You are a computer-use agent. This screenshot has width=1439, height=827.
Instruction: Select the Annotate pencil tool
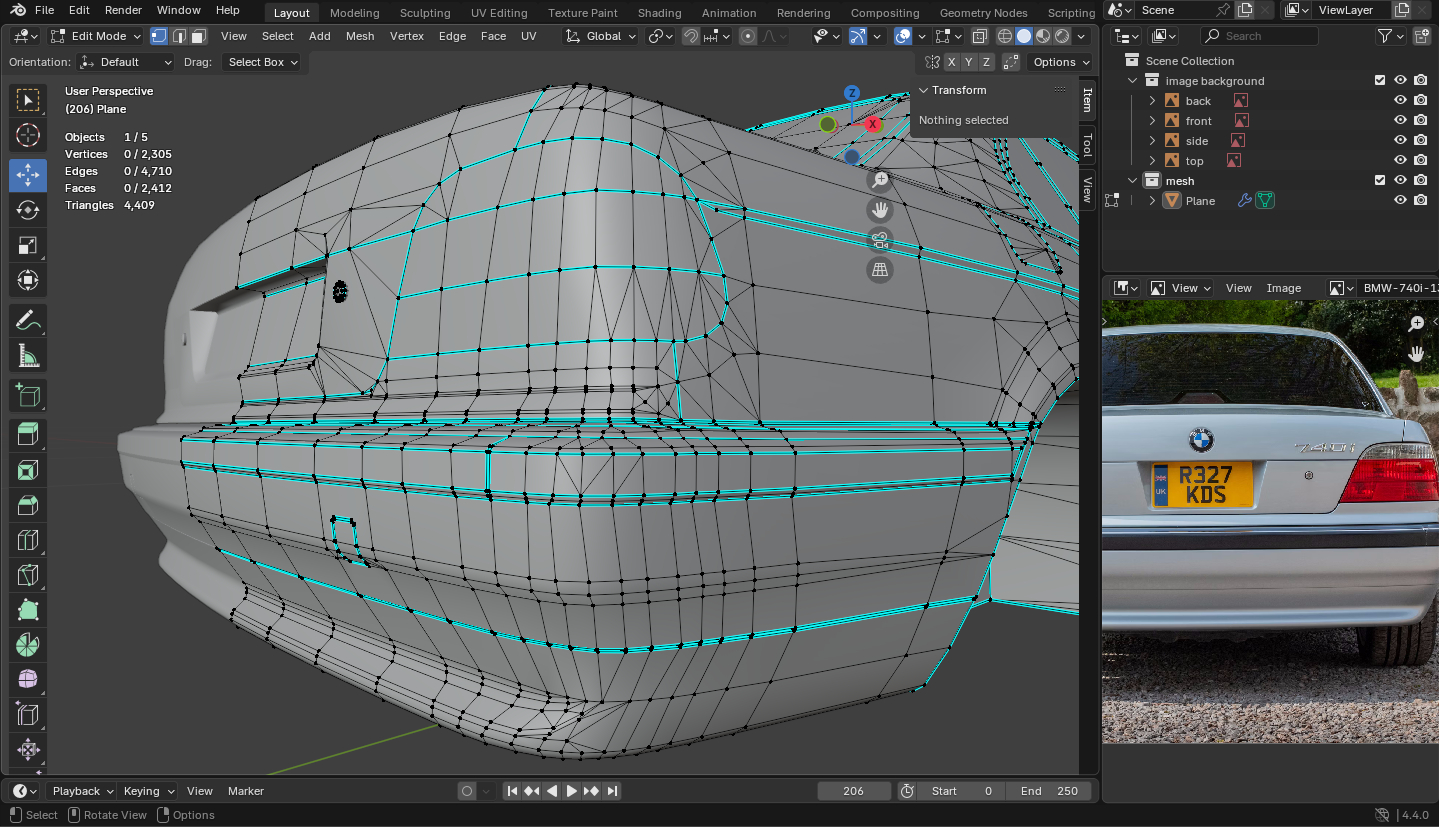28,321
